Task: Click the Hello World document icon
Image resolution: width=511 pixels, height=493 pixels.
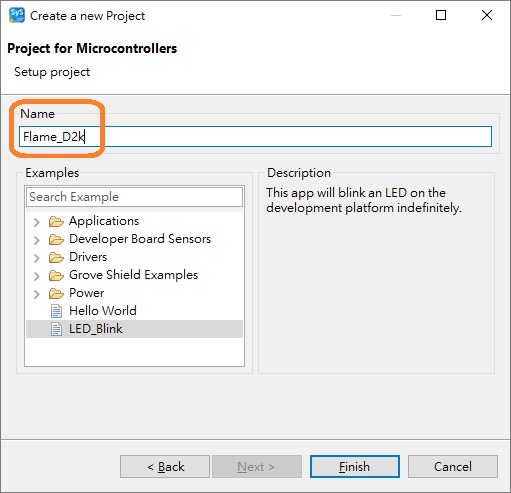Action: tap(56, 311)
